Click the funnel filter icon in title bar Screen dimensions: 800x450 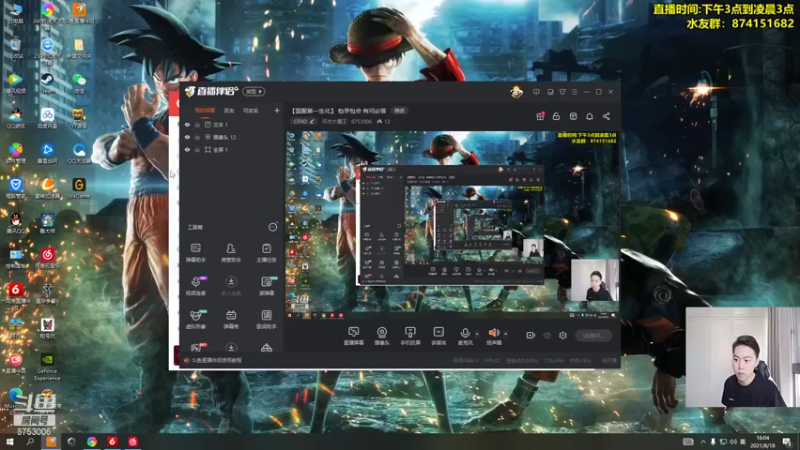tap(562, 92)
